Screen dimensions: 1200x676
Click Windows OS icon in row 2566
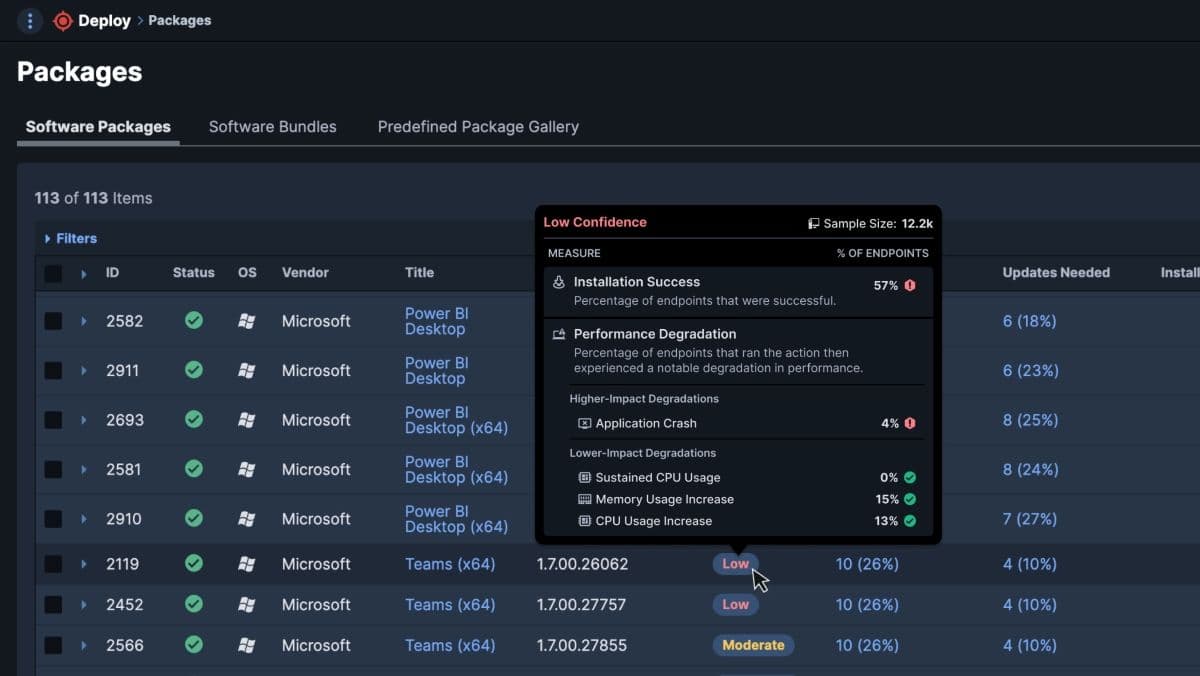point(246,645)
